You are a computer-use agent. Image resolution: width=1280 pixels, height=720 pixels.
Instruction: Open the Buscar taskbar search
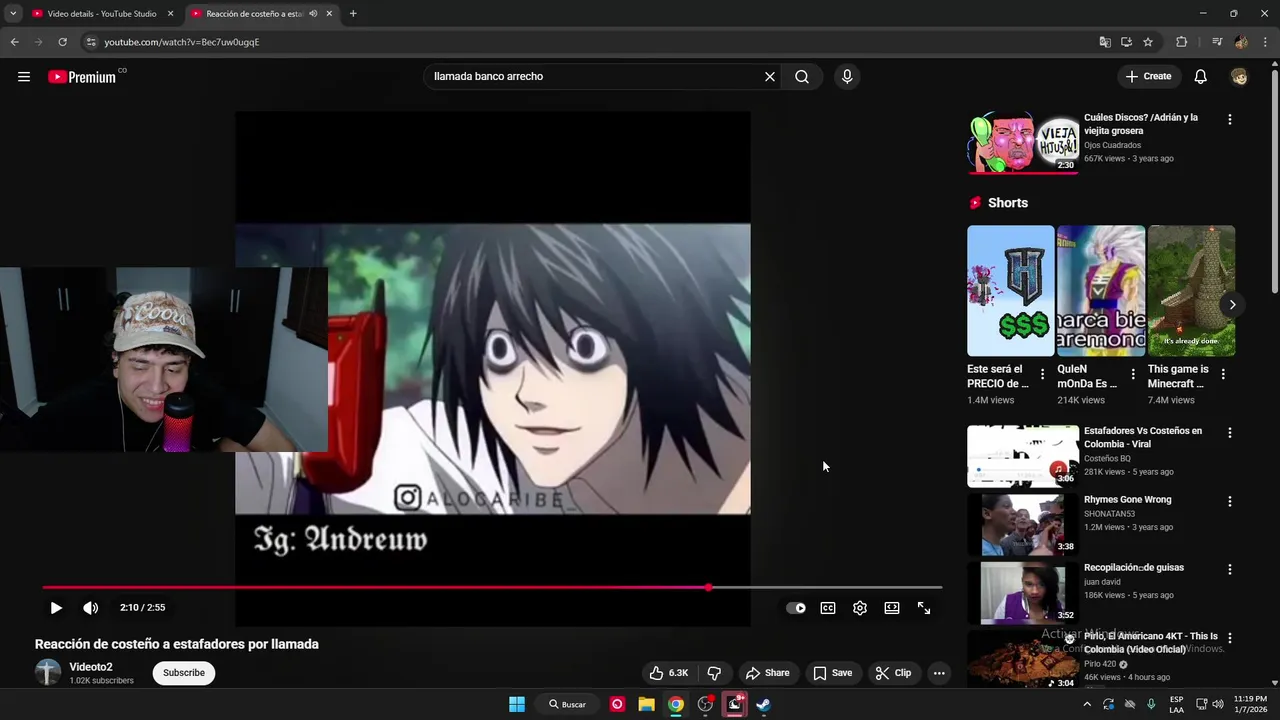[x=567, y=704]
